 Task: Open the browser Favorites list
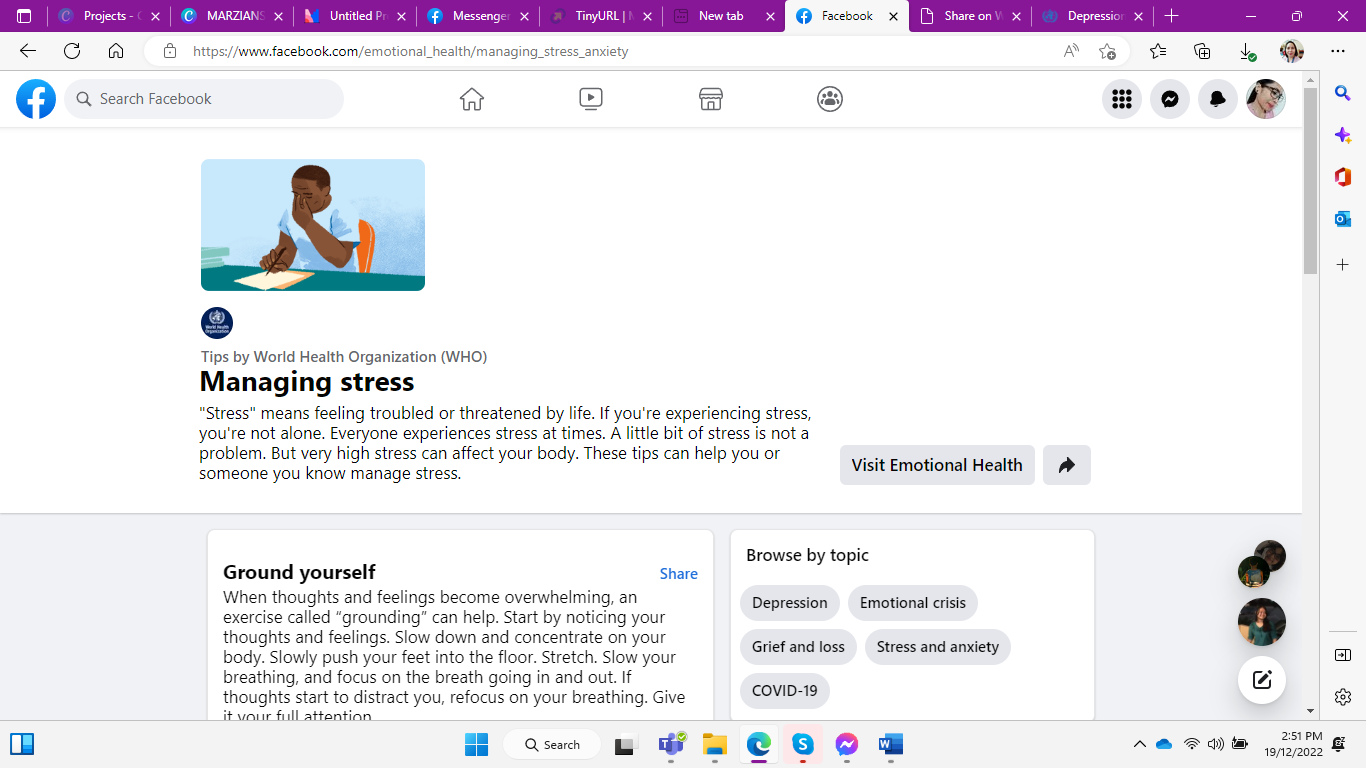pos(1158,51)
